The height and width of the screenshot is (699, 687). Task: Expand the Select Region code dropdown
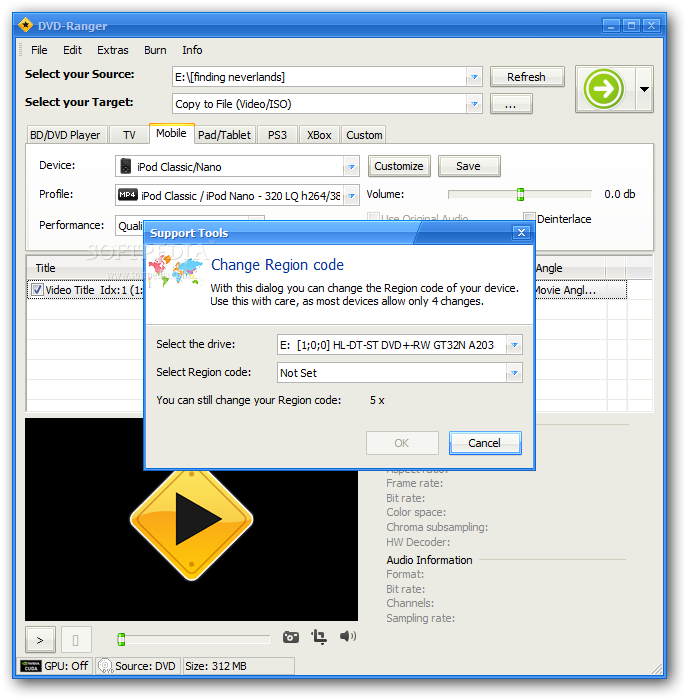pos(514,373)
